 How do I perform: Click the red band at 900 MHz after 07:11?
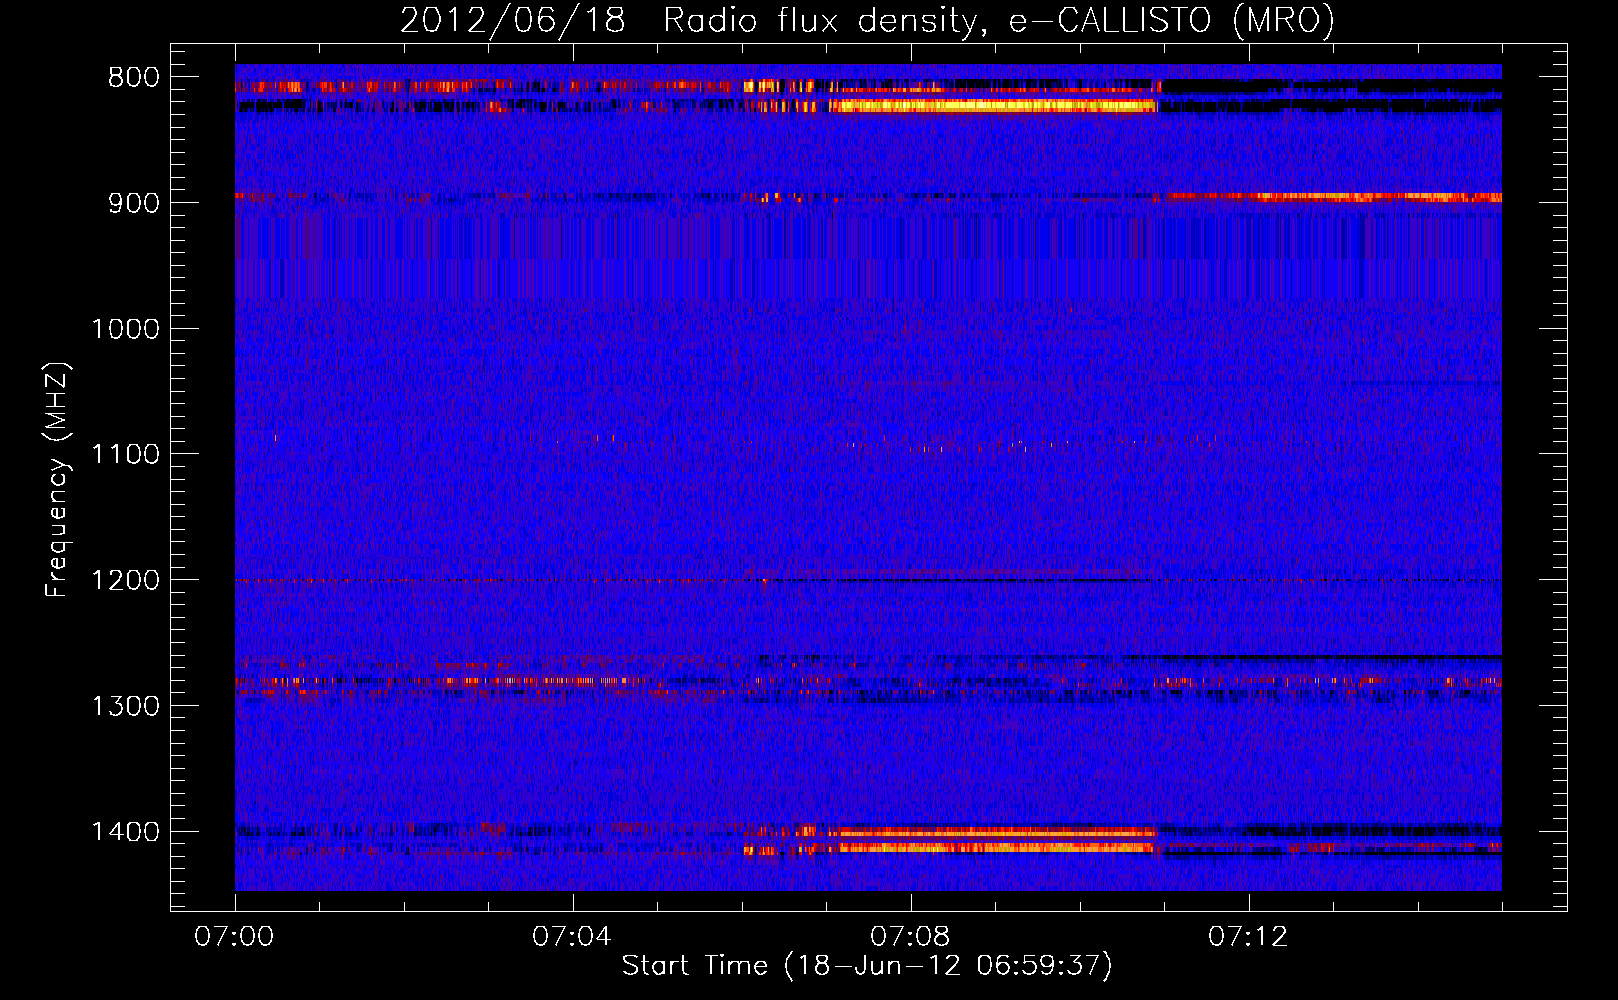point(1333,197)
